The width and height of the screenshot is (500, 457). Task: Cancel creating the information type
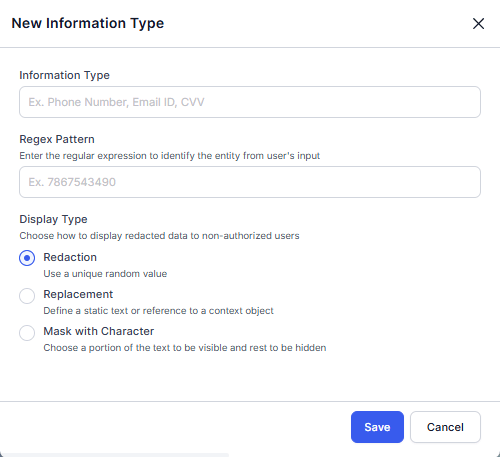click(445, 427)
